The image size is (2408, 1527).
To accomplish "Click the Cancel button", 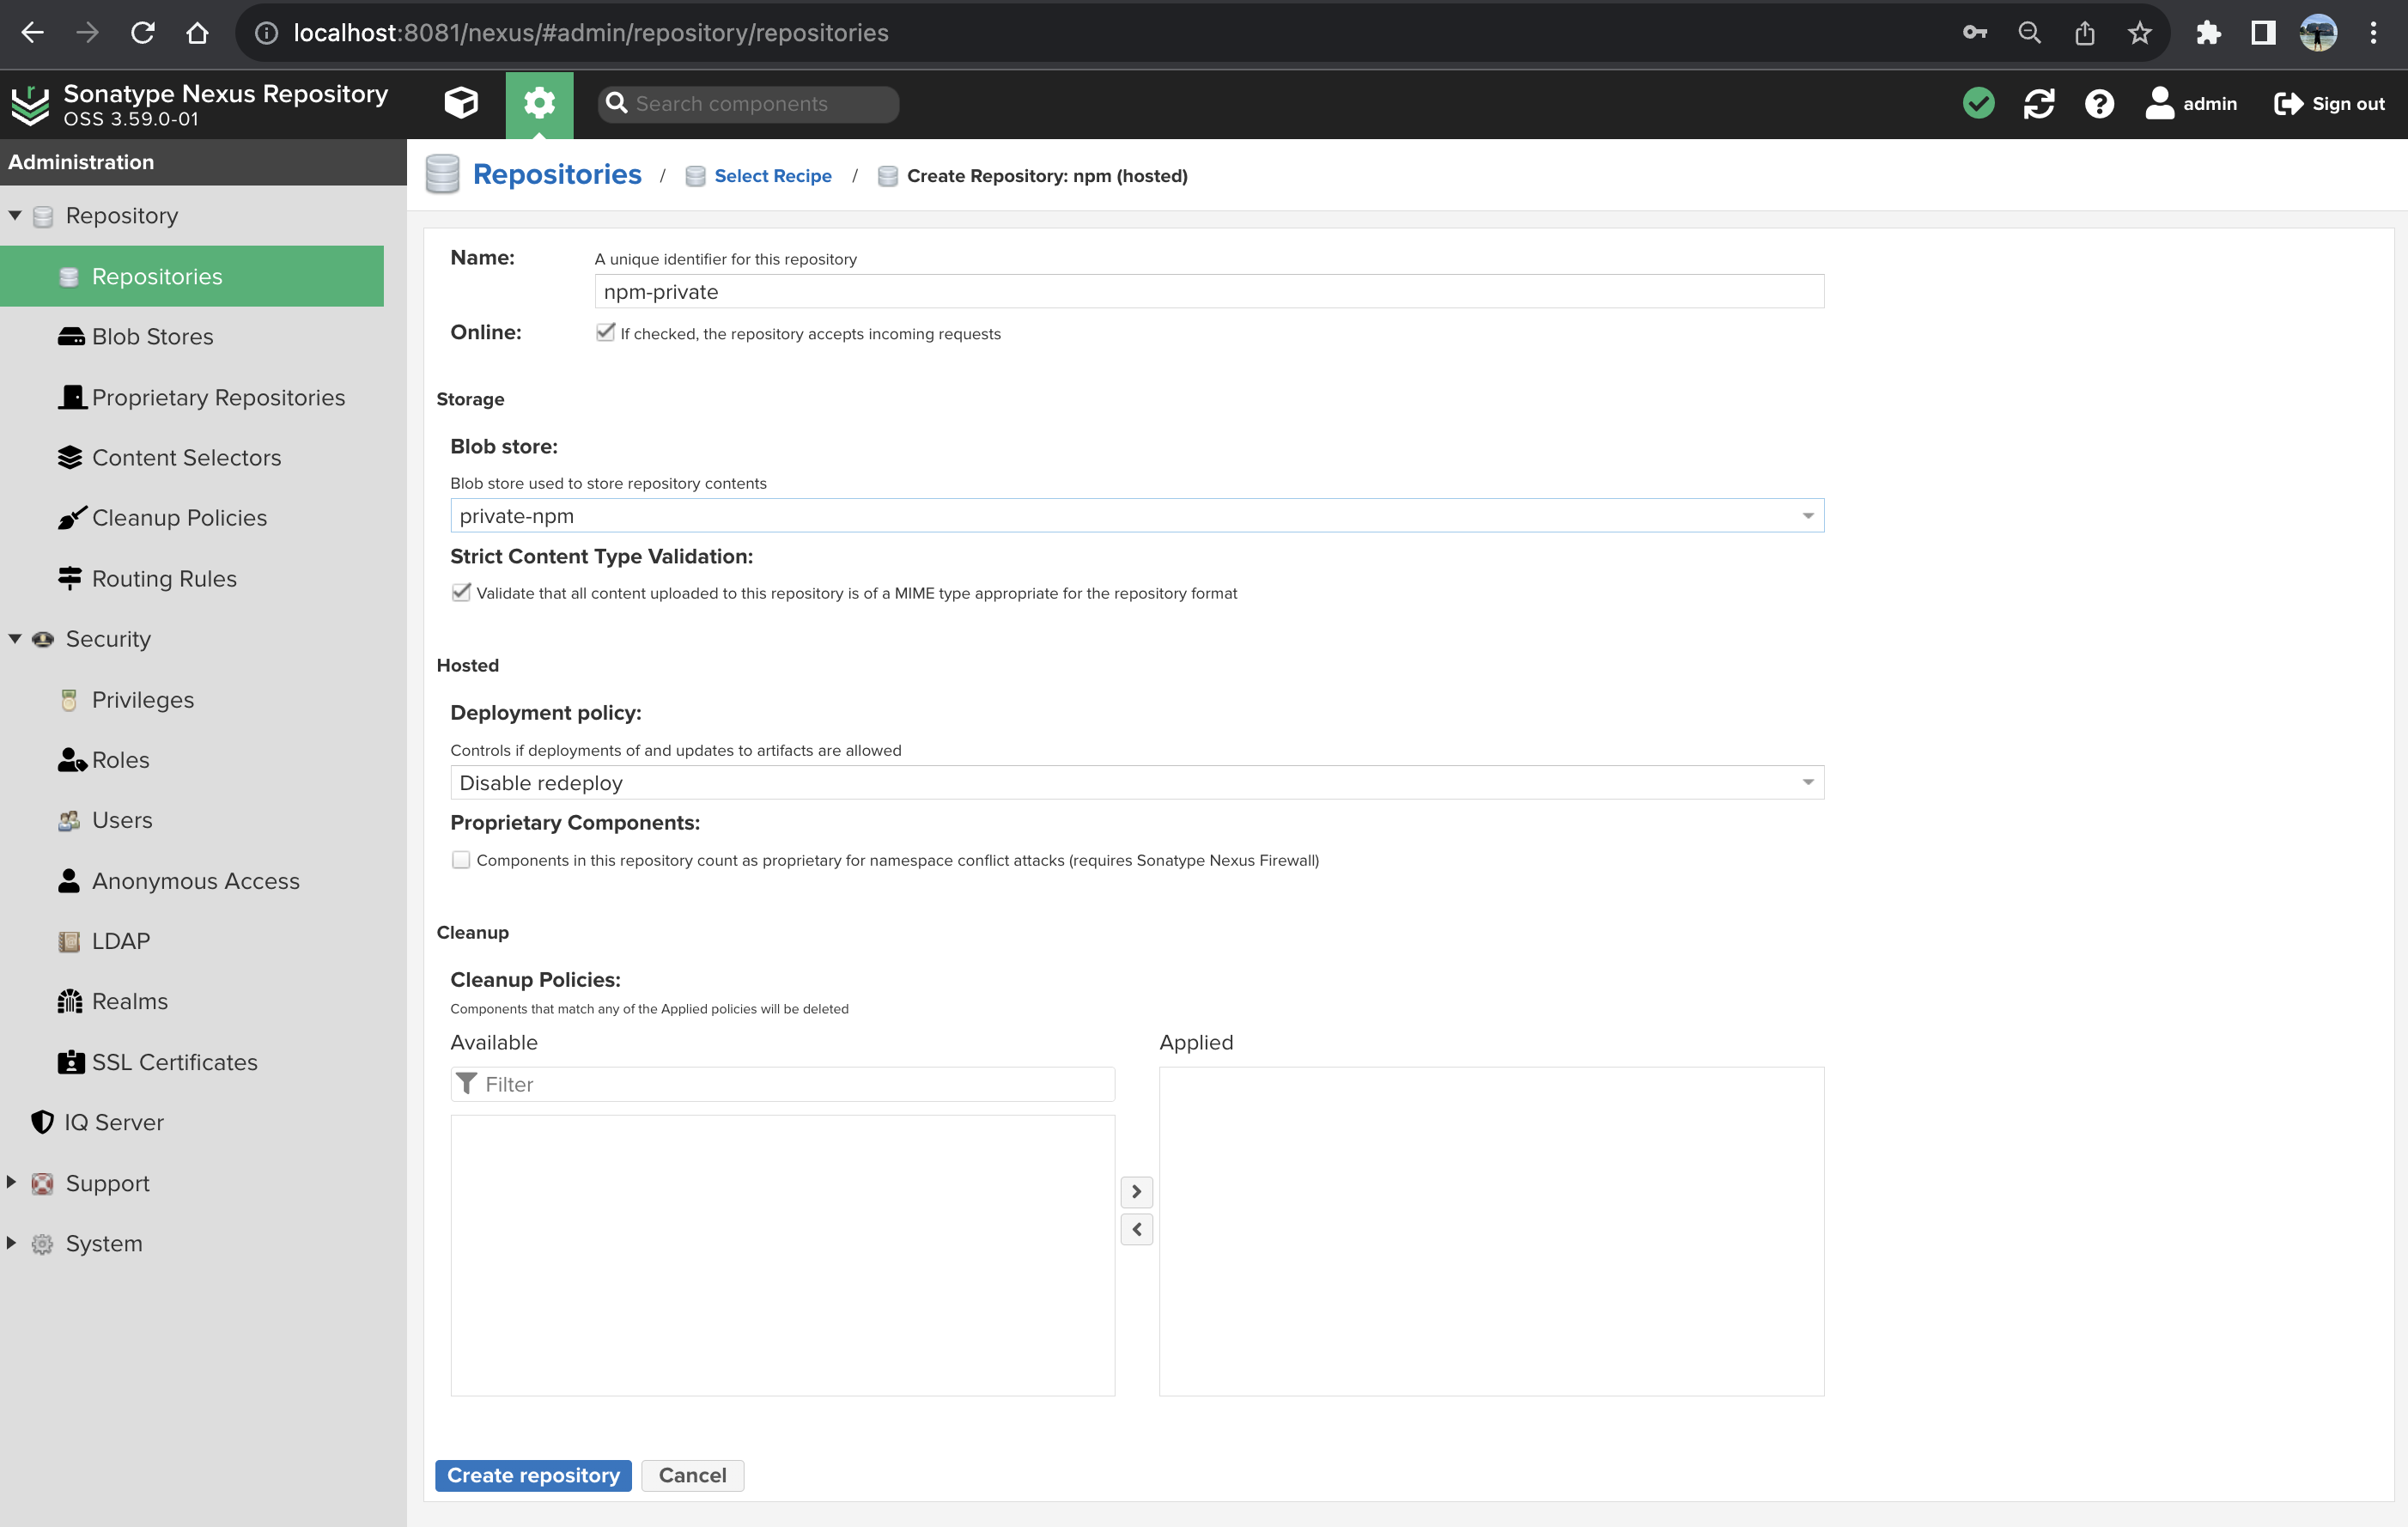I will pyautogui.click(x=692, y=1475).
